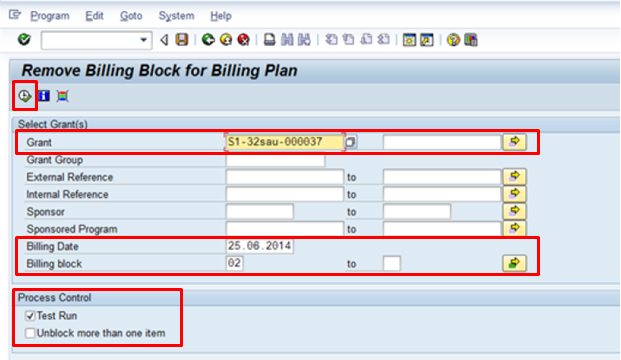The width and height of the screenshot is (621, 360).
Task: Click Sponsored Program lower-value field
Action: [284, 229]
